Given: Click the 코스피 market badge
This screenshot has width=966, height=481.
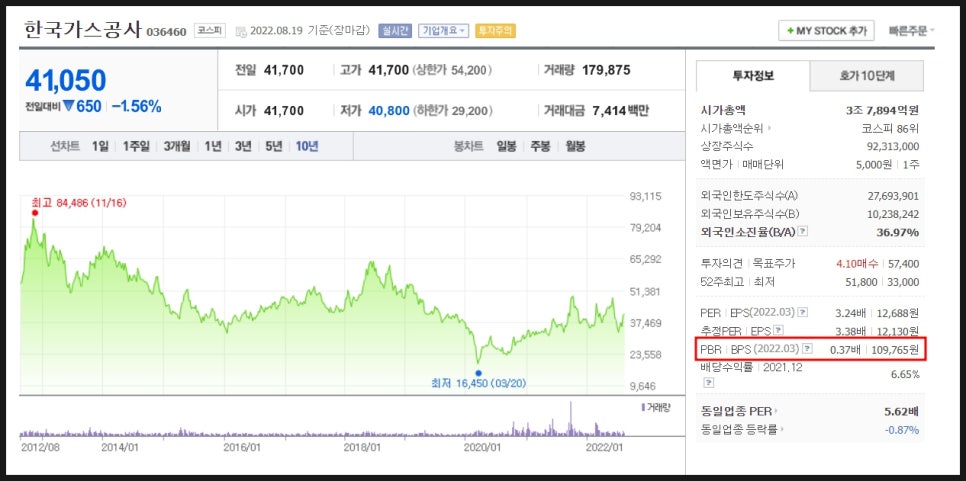Looking at the screenshot, I should pos(210,30).
